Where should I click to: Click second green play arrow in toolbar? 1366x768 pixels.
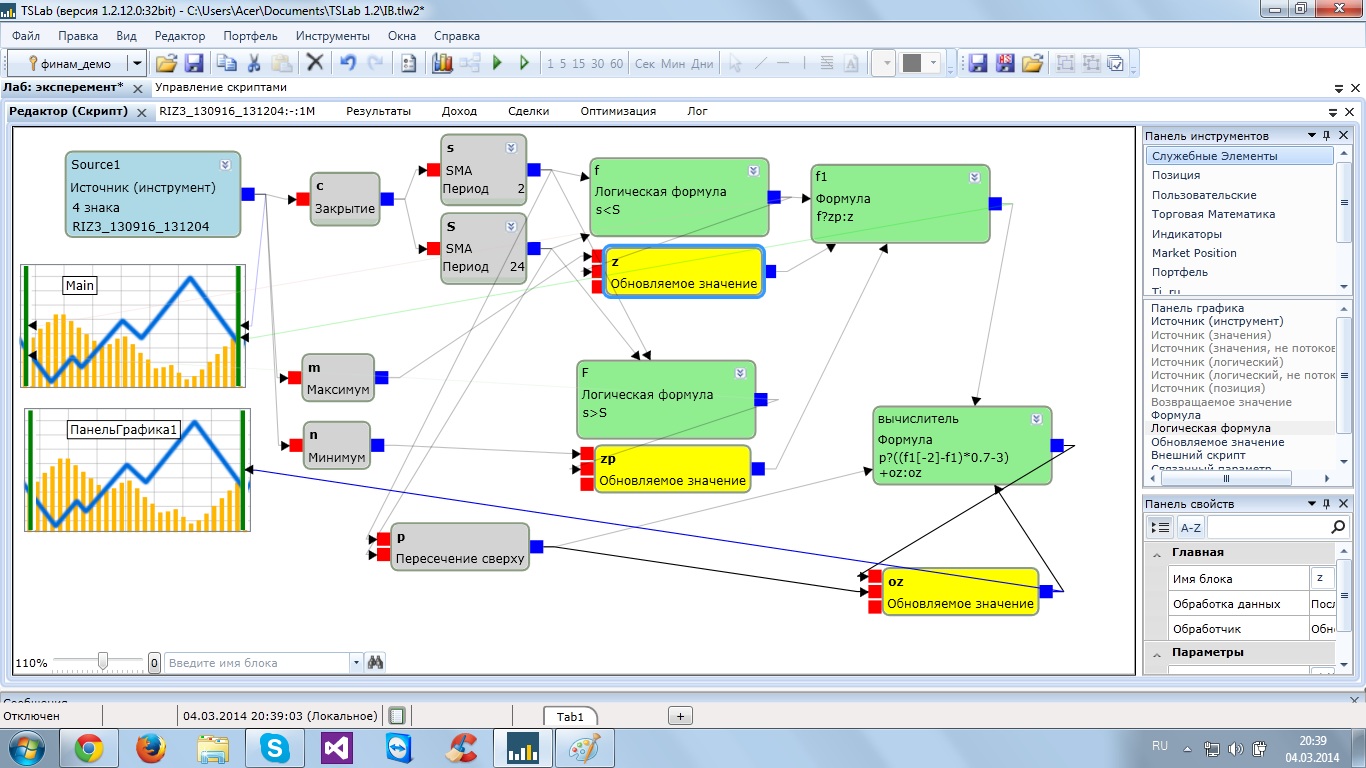click(524, 63)
